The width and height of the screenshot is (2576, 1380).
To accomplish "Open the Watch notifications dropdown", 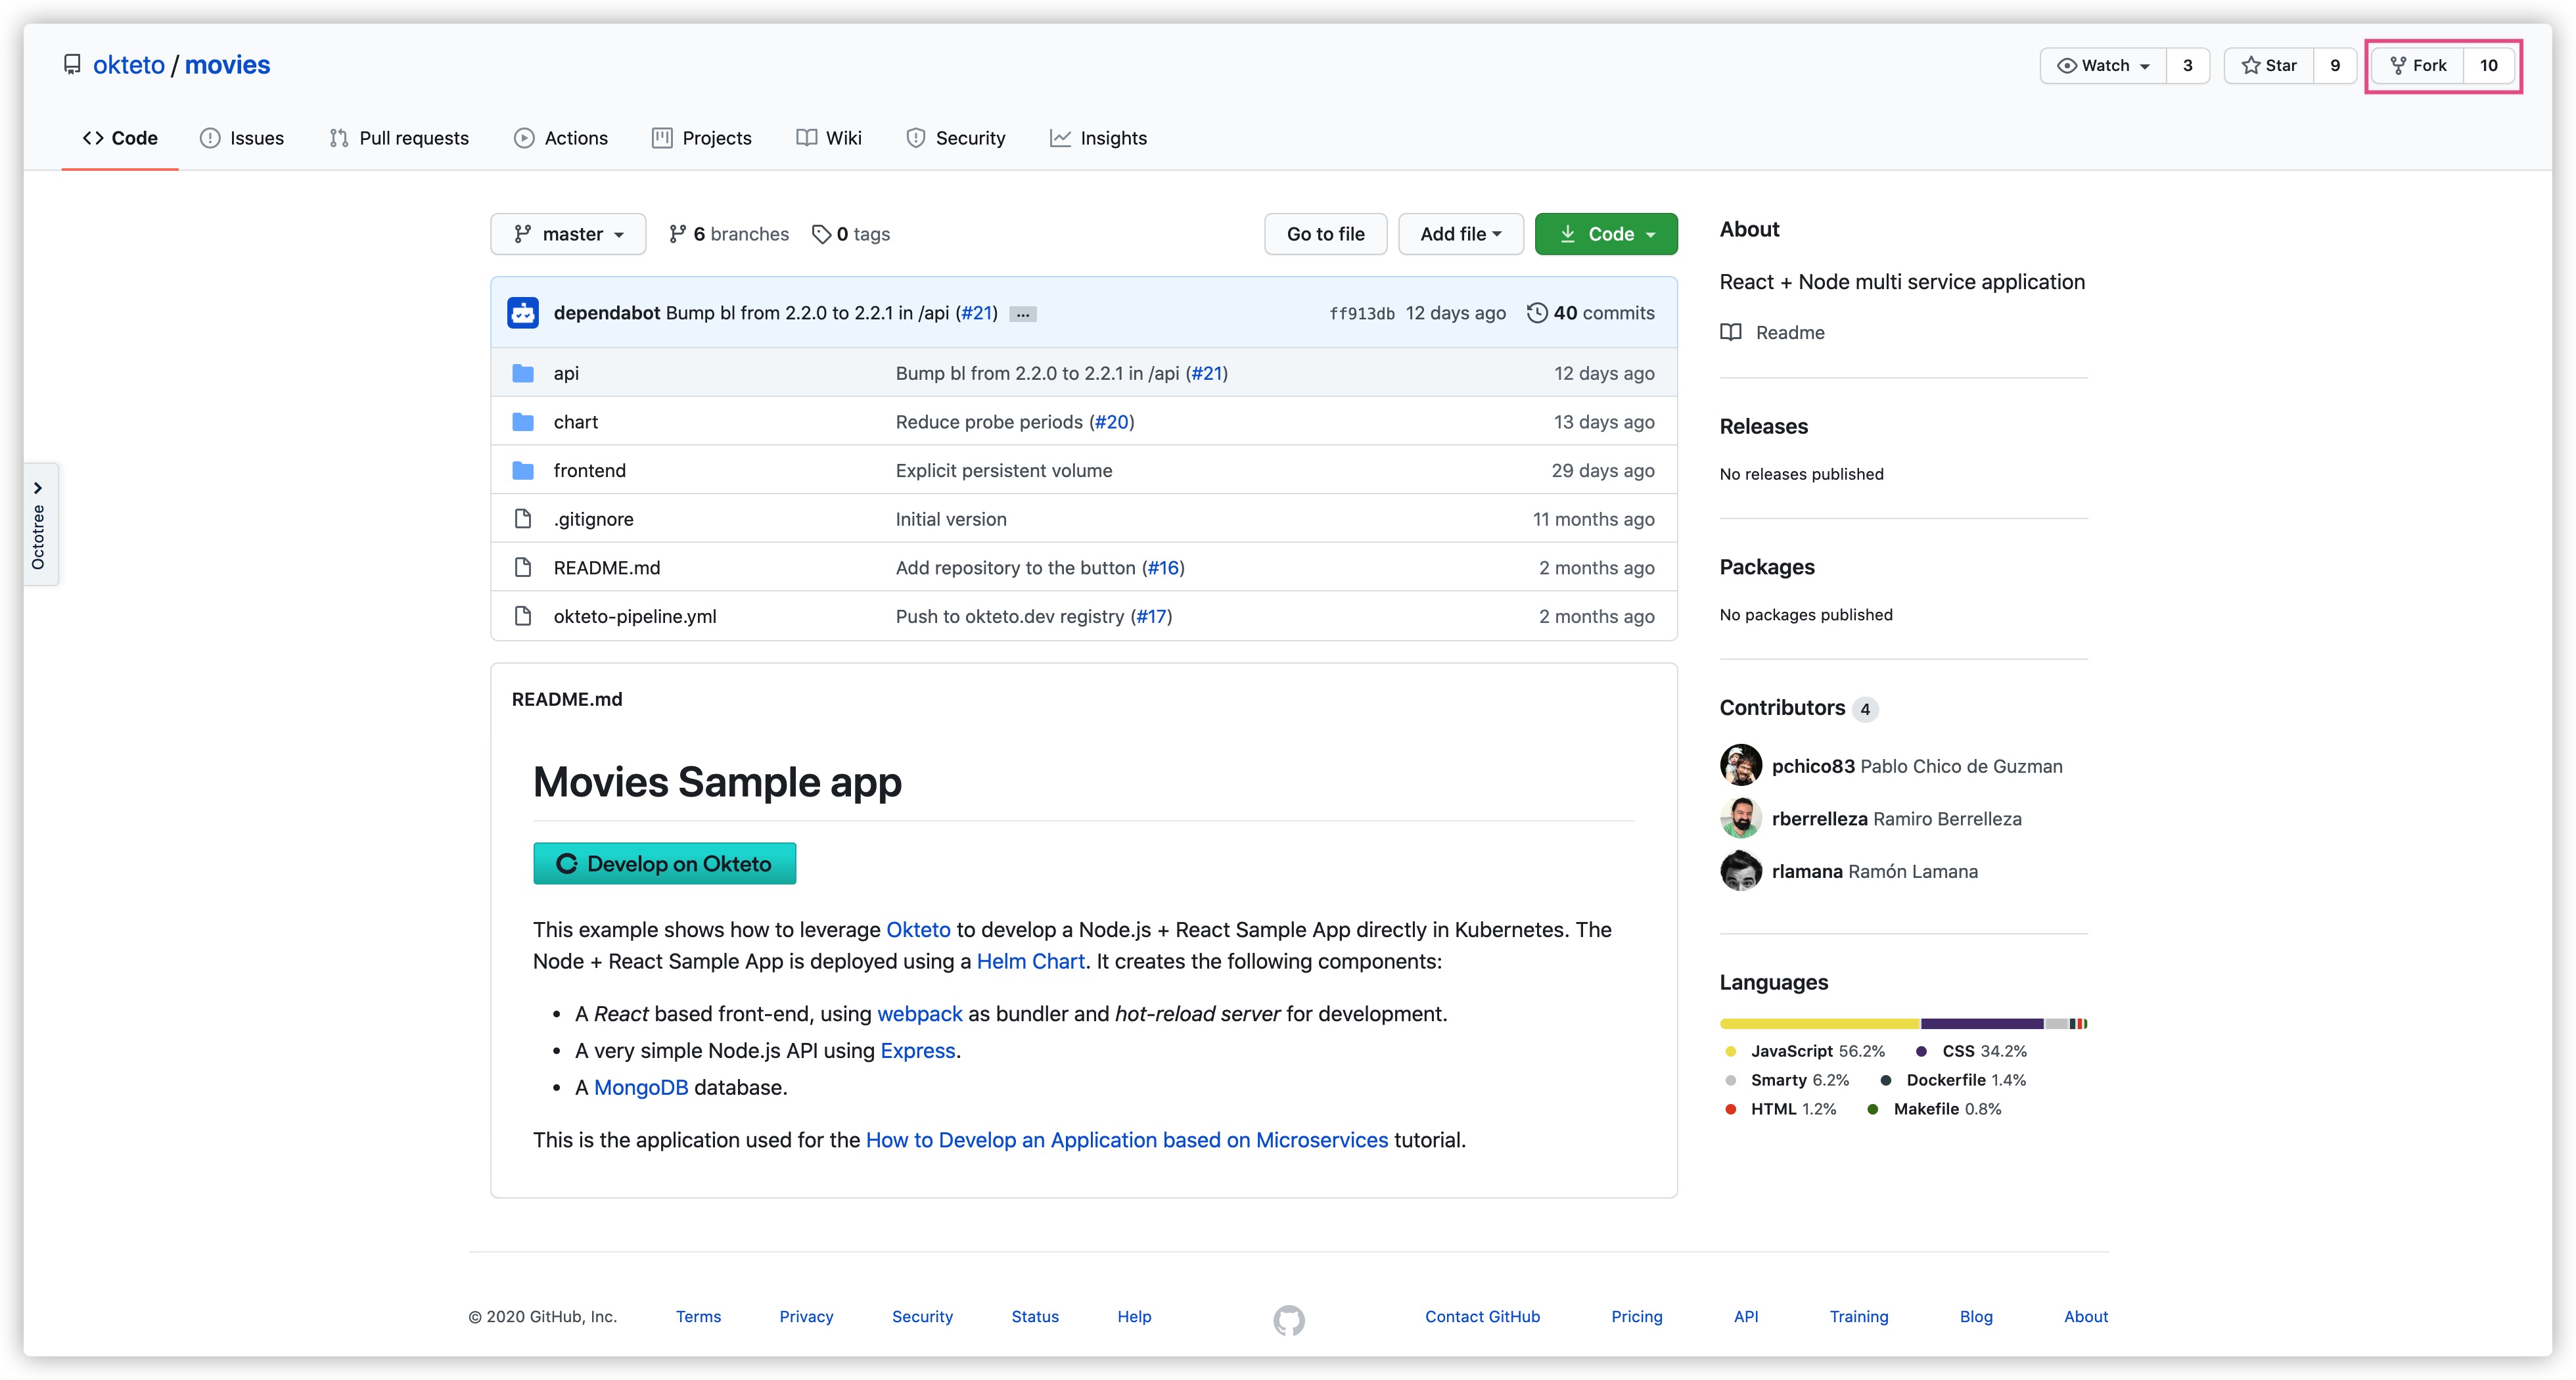I will 2103,65.
